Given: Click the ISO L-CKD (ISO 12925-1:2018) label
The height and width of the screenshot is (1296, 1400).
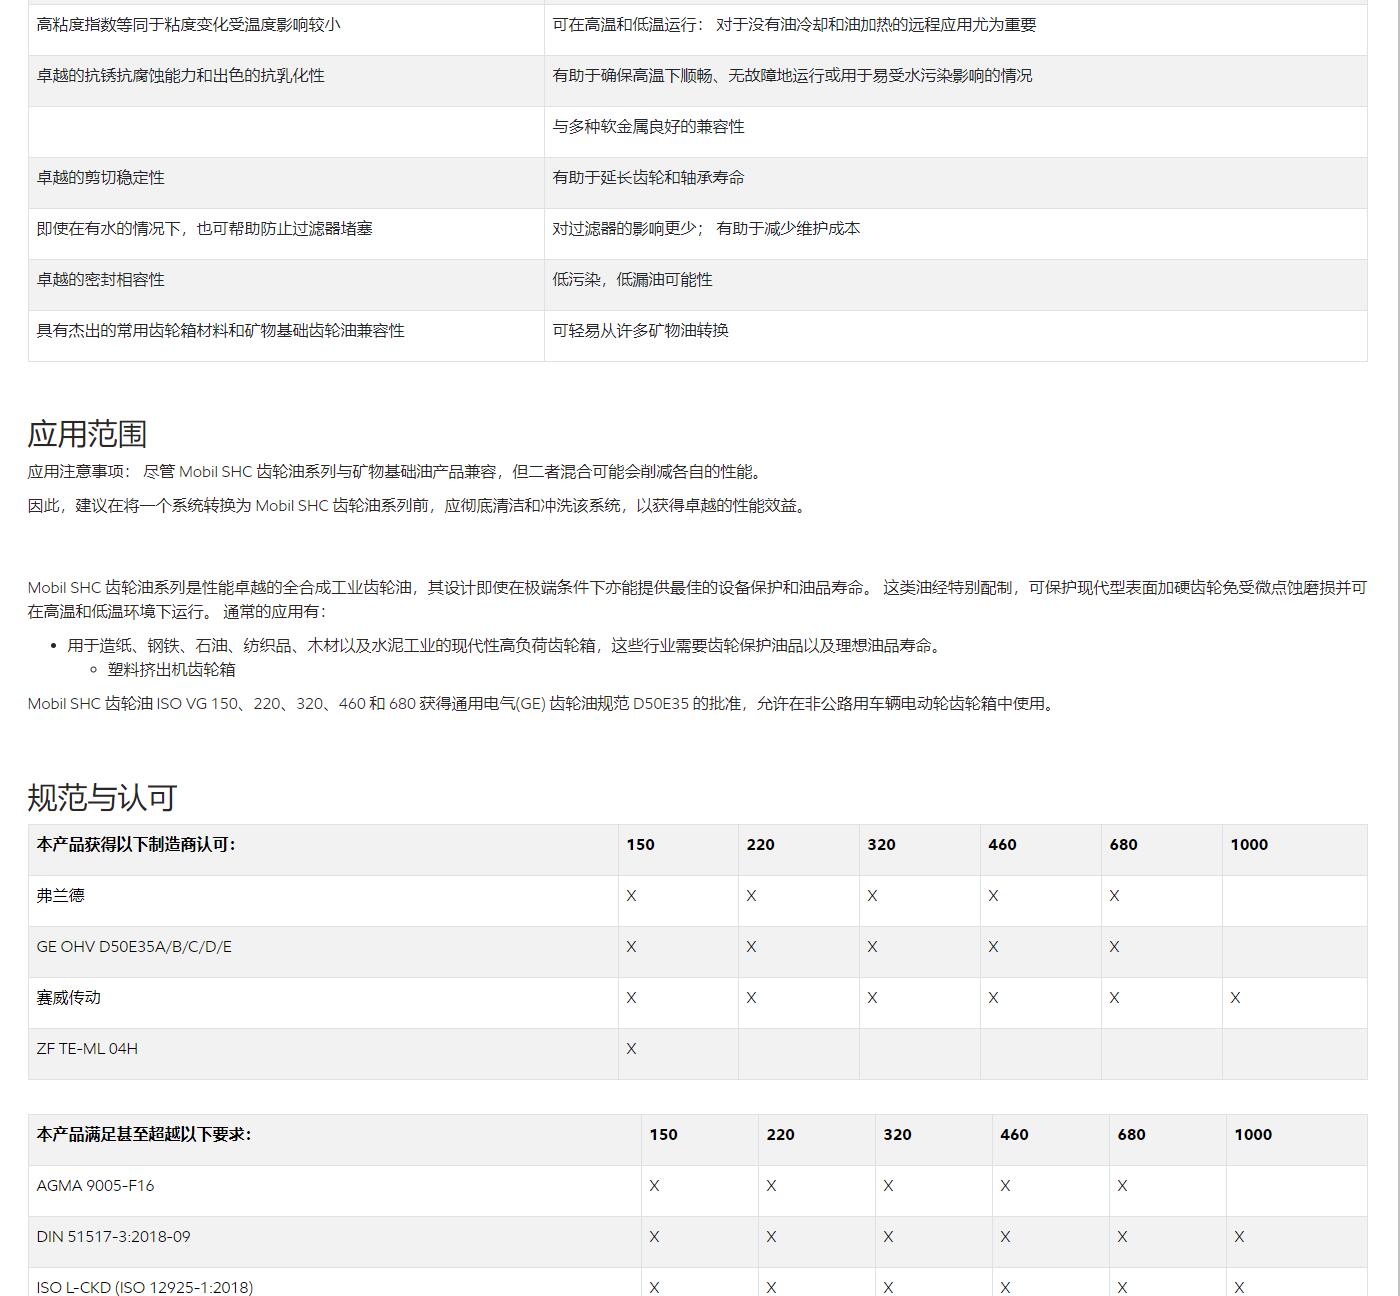Looking at the screenshot, I should (x=145, y=1287).
